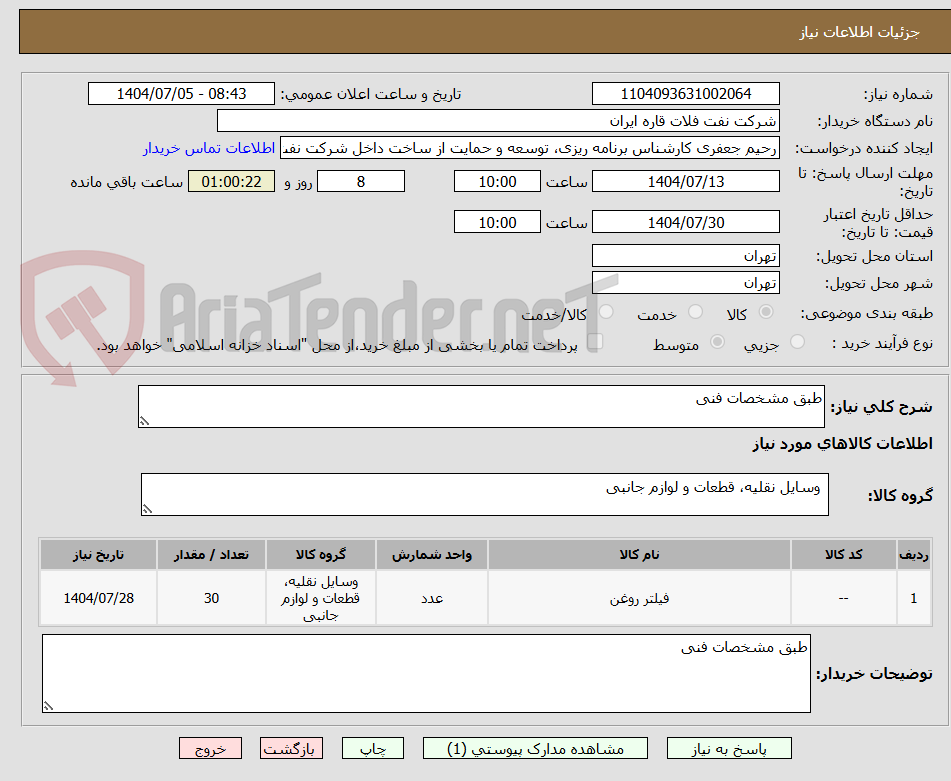
Task: Click the countdown timer showing 01:00:22
Action: pyautogui.click(x=231, y=181)
